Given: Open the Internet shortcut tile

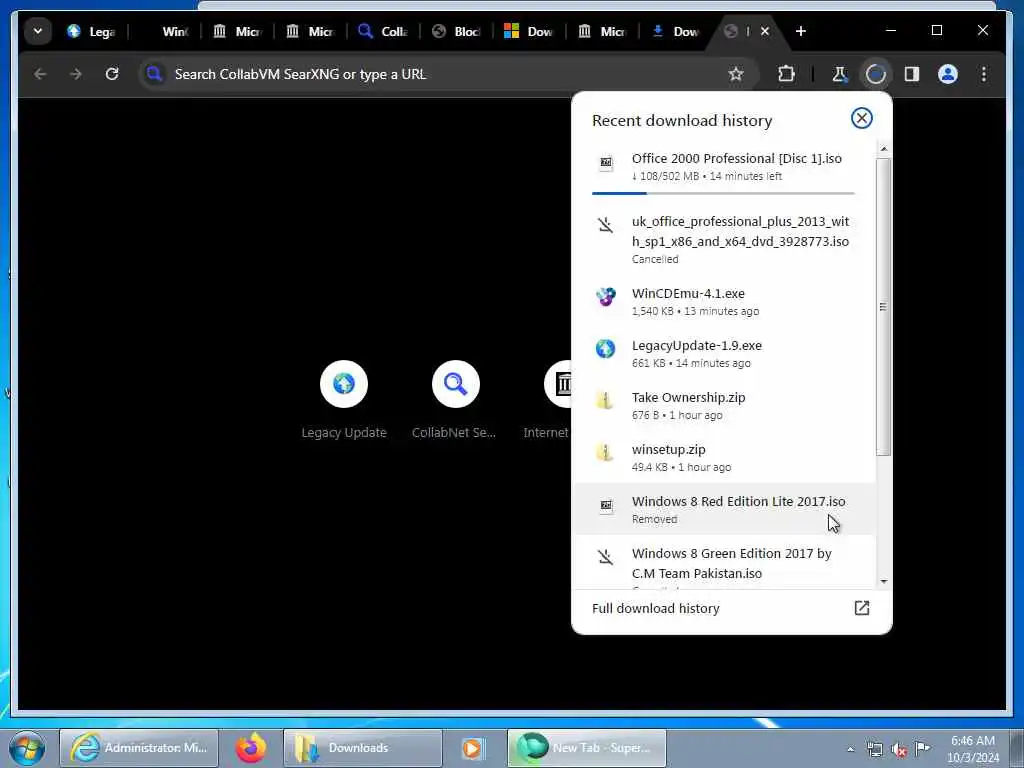Looking at the screenshot, I should tap(548, 400).
